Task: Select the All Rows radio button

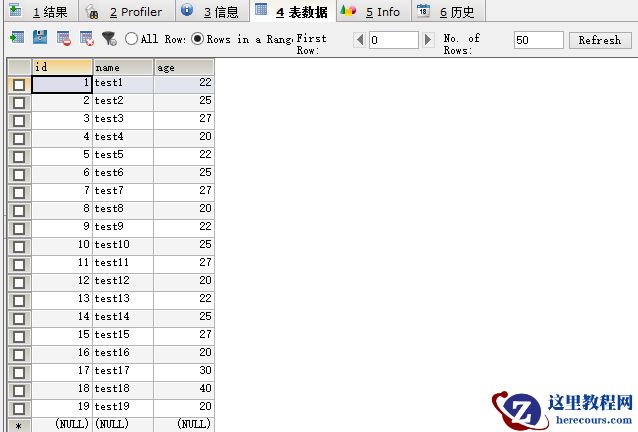Action: coord(131,39)
